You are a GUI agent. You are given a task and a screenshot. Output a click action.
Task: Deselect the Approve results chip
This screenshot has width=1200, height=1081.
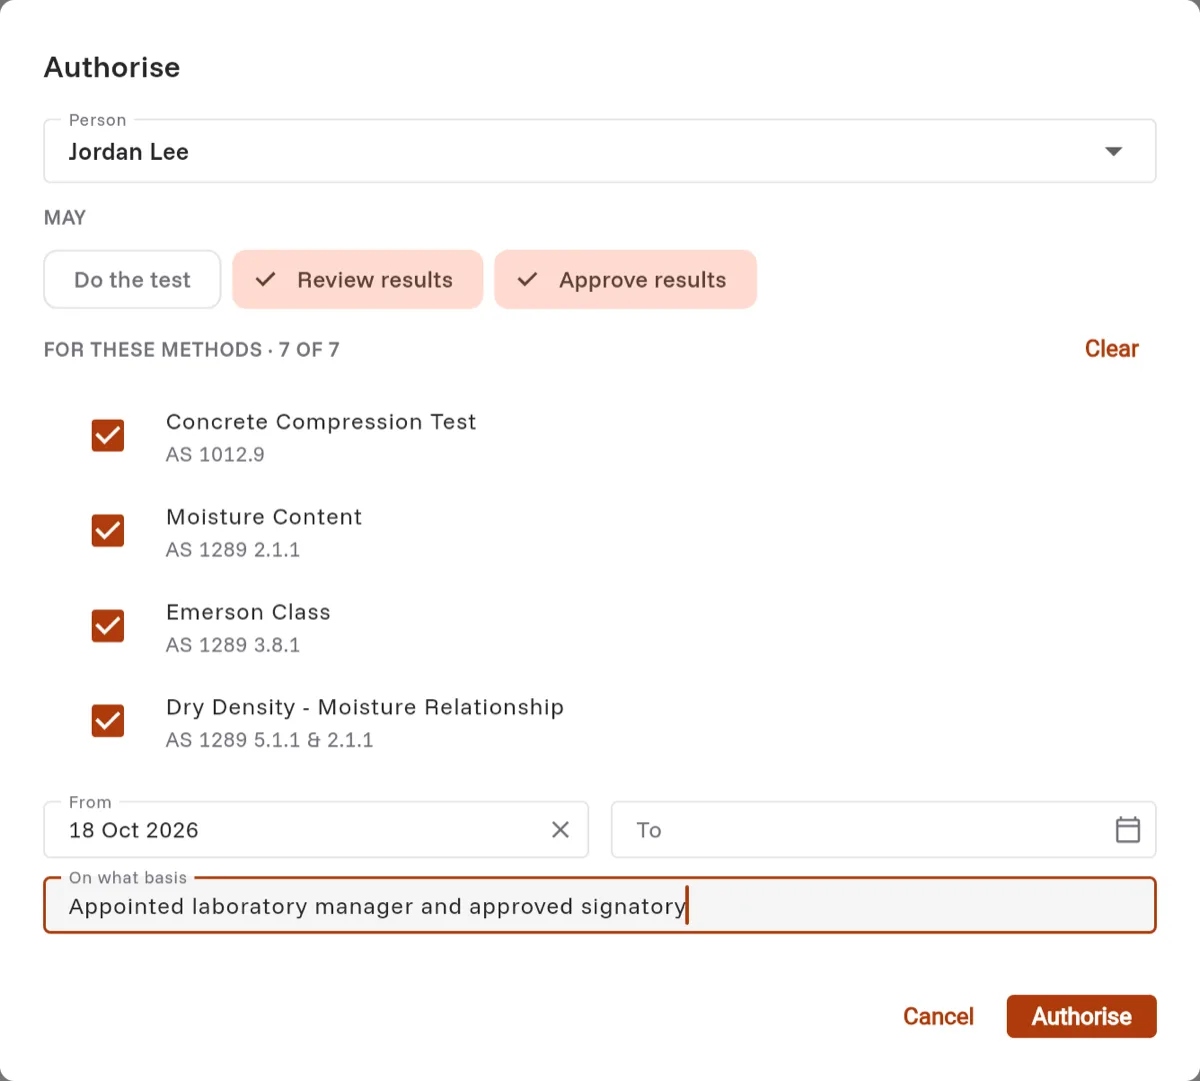coord(626,280)
